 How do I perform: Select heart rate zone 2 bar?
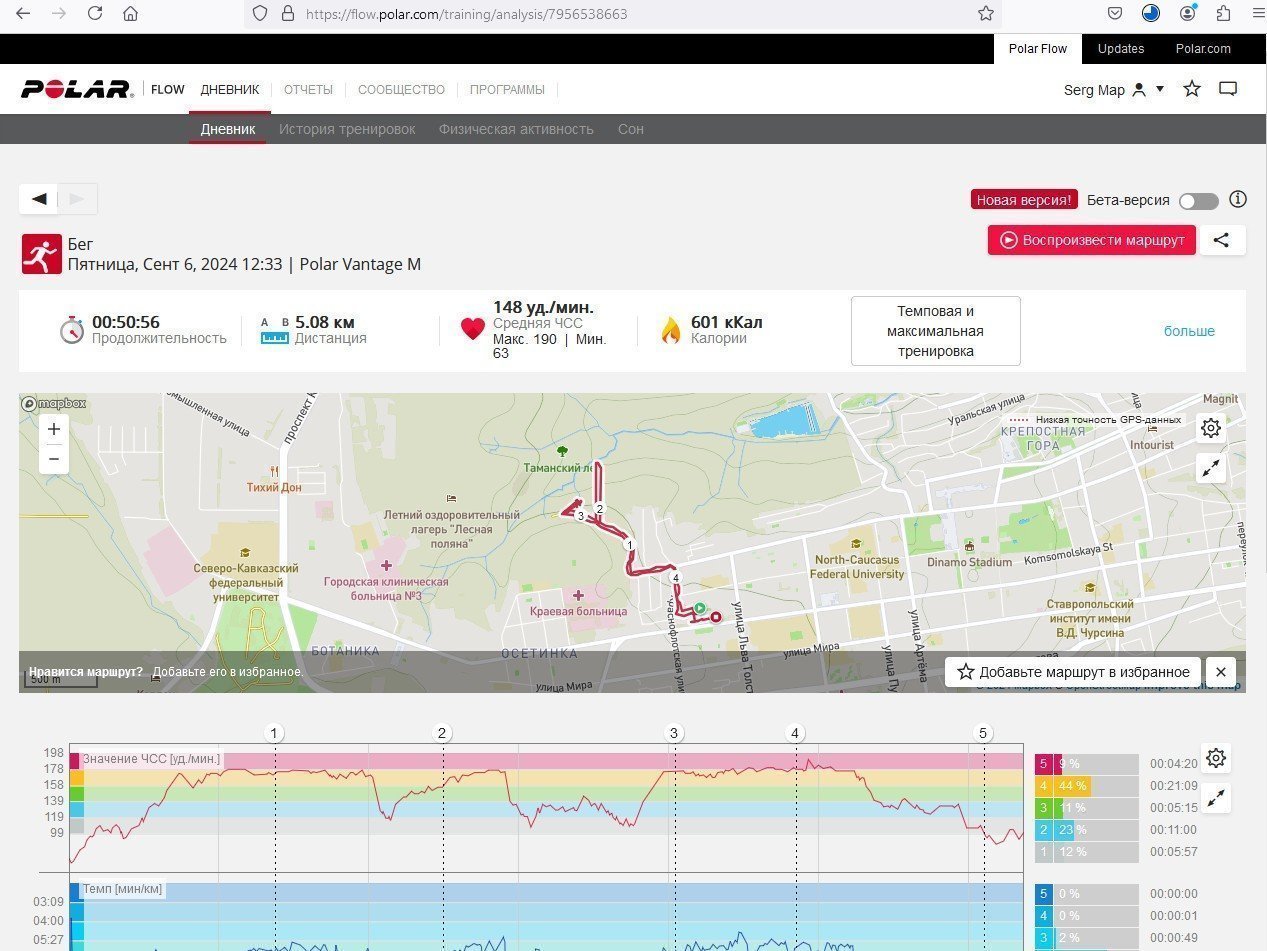tap(1086, 830)
